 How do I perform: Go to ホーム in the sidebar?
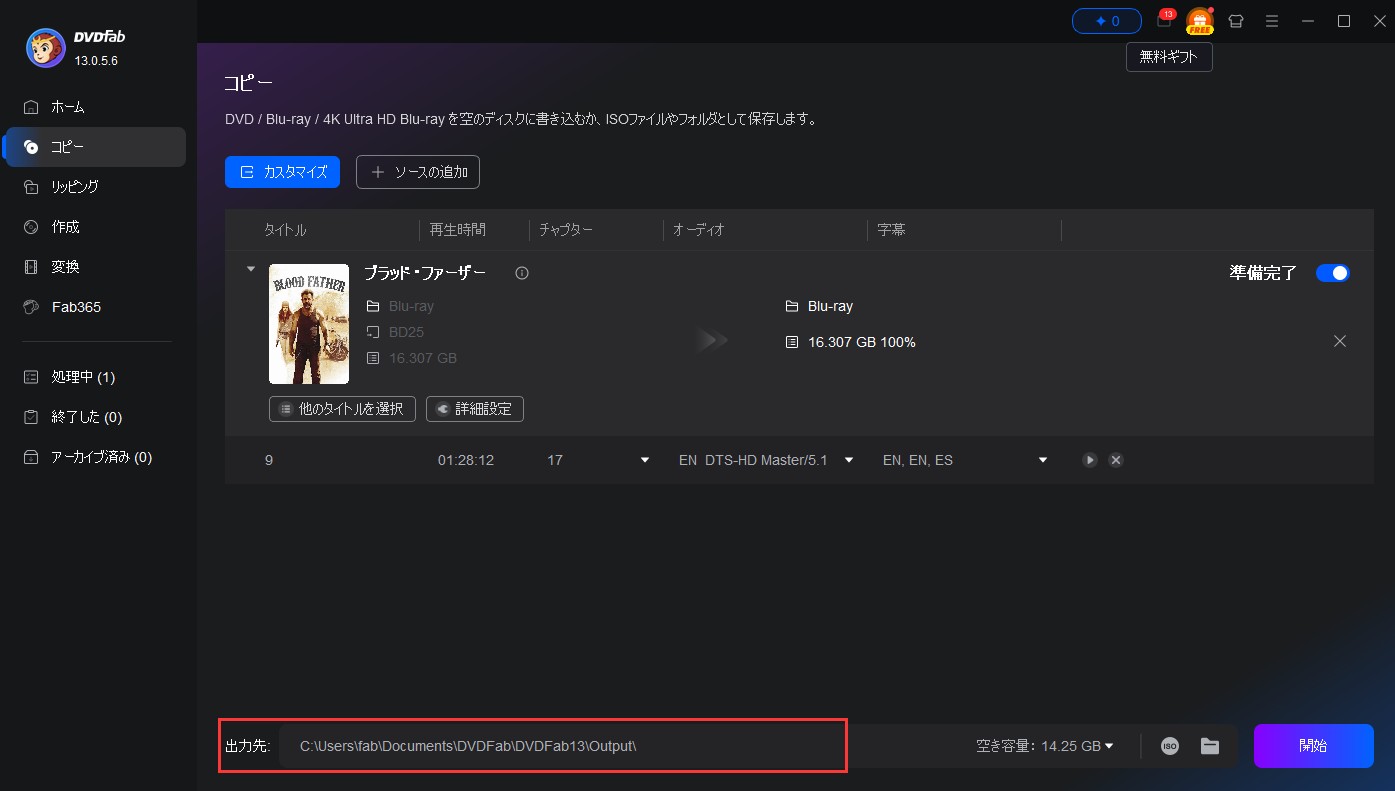(x=95, y=107)
